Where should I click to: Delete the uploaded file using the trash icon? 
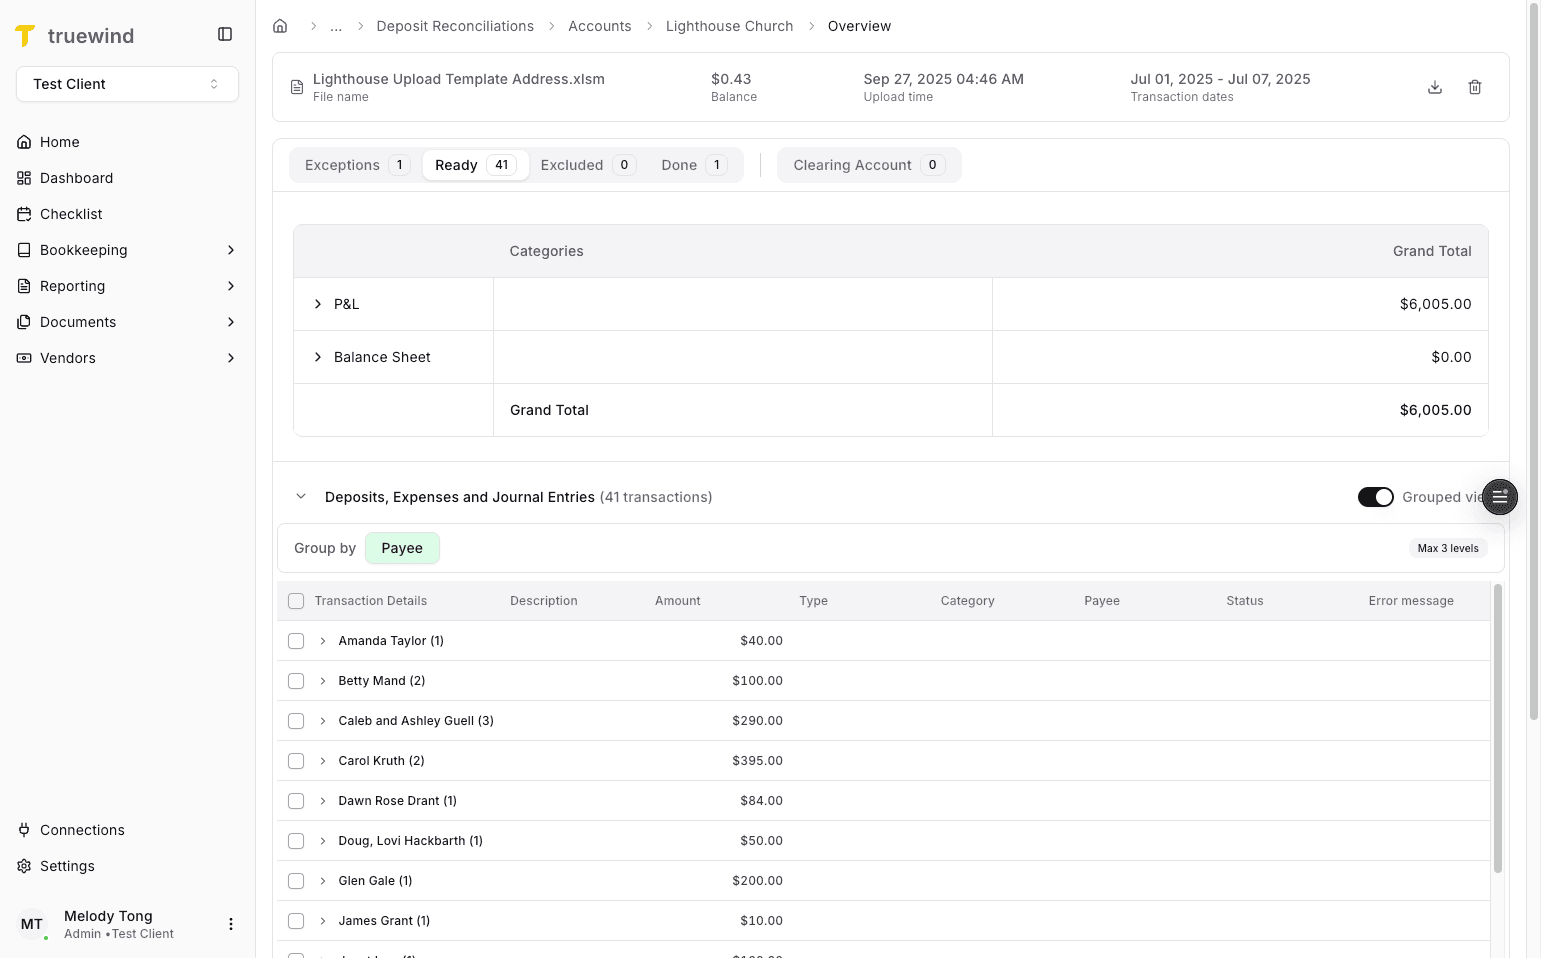(1475, 87)
